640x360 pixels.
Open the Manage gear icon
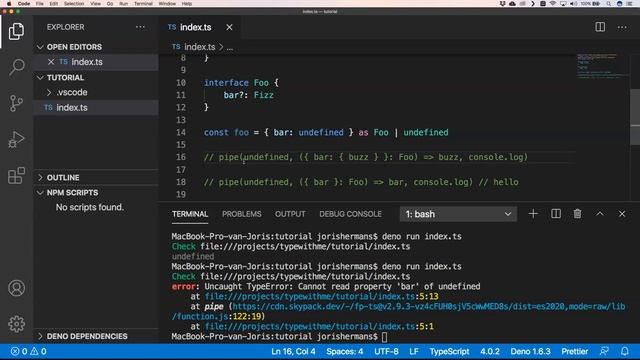pyautogui.click(x=16, y=324)
